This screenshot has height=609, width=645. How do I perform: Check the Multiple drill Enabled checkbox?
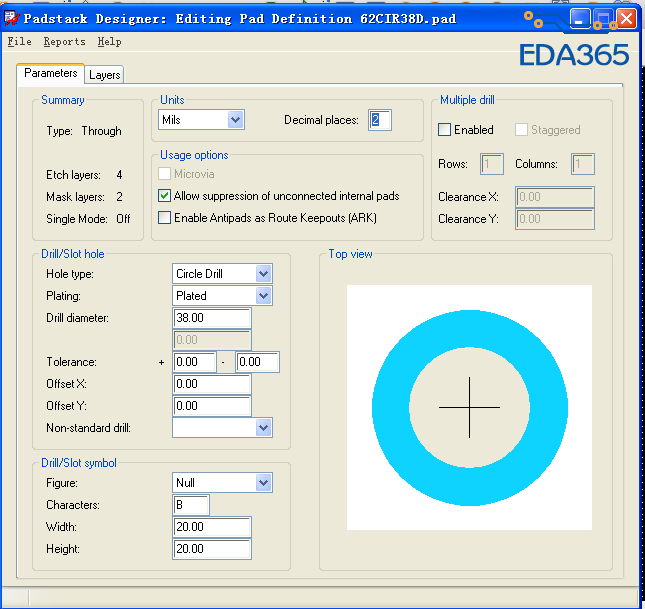click(445, 130)
